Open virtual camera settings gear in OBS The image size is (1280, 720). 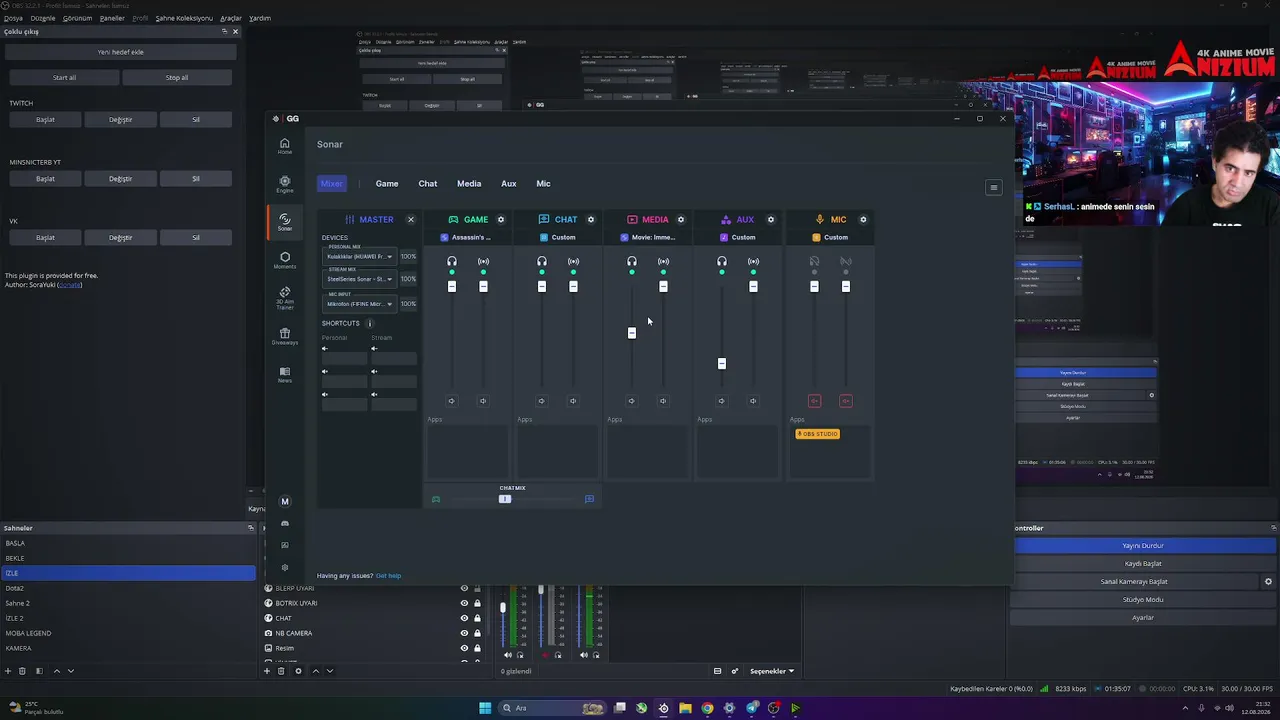(x=1268, y=581)
